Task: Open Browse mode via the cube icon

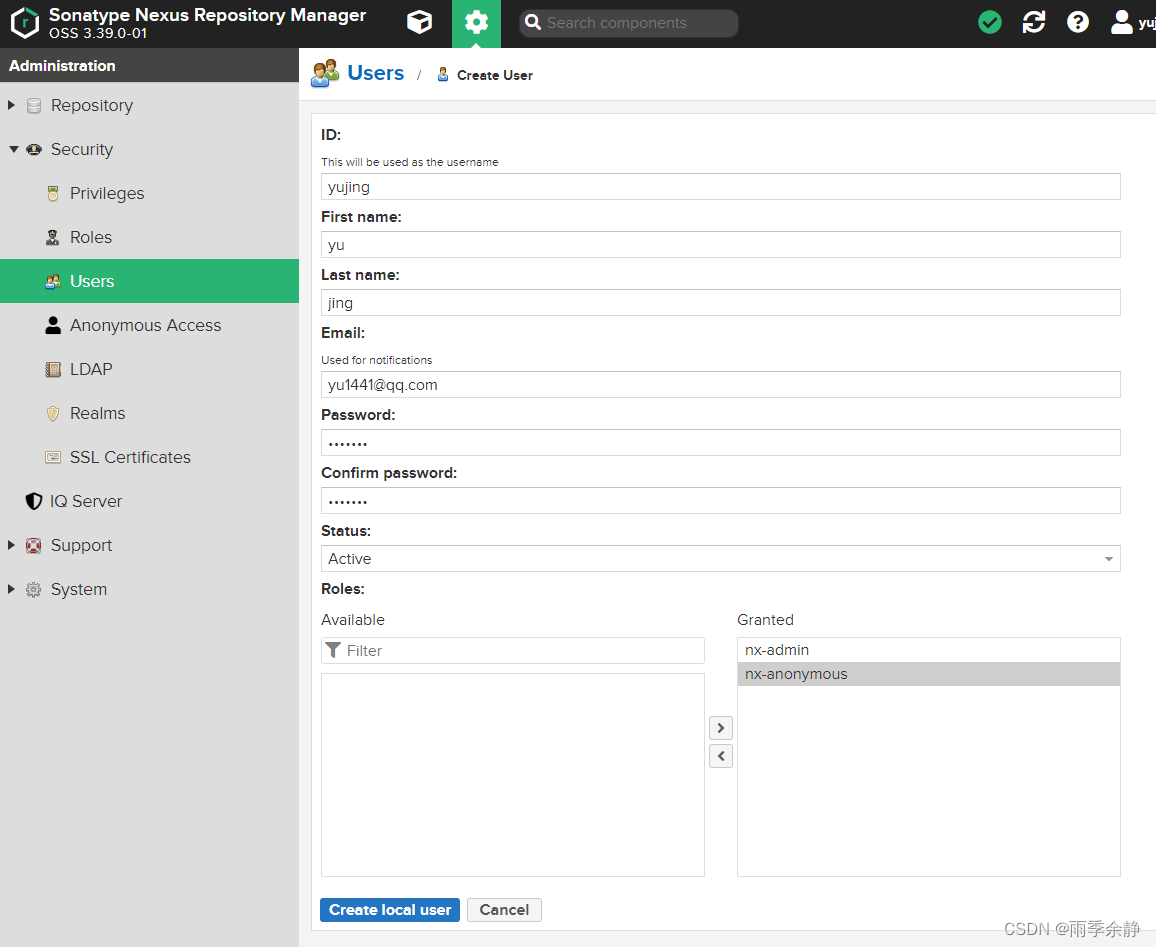Action: (419, 23)
